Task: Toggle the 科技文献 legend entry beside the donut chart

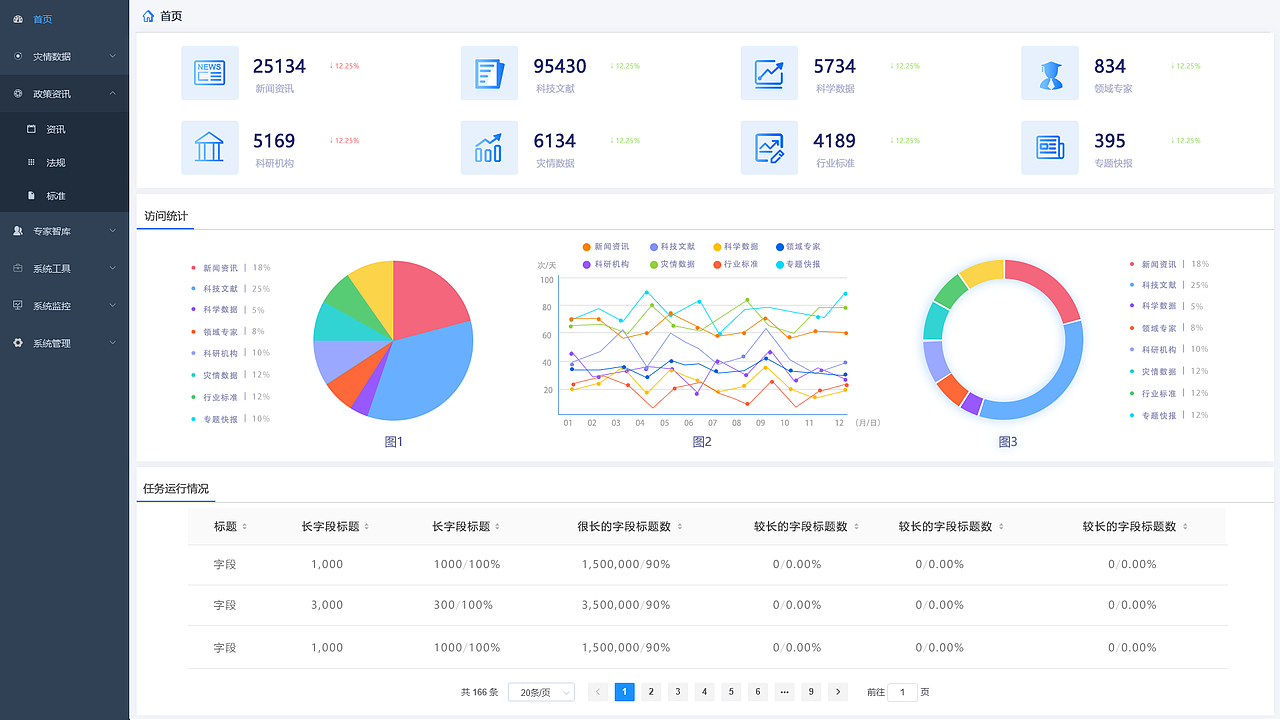Action: [1158, 285]
